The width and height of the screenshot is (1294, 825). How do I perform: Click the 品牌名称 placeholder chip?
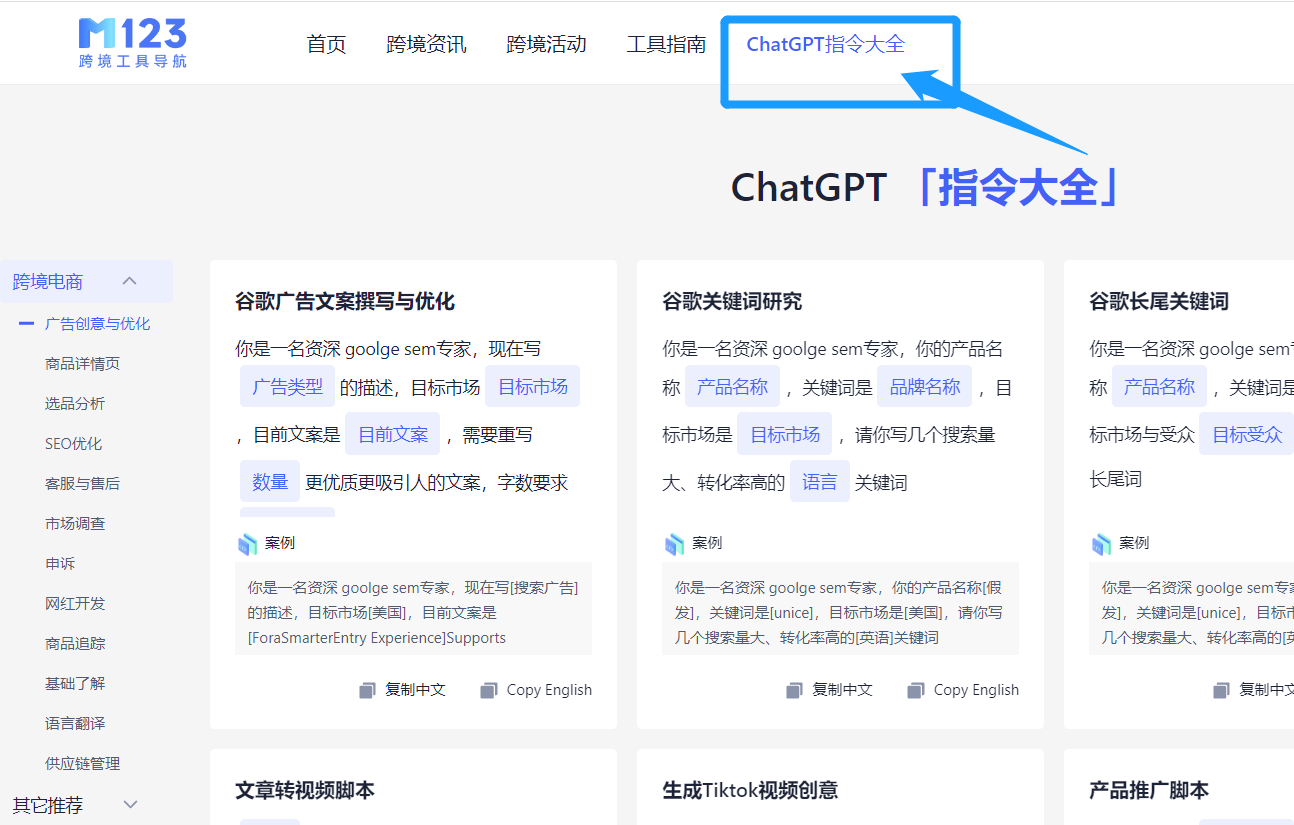click(x=924, y=386)
